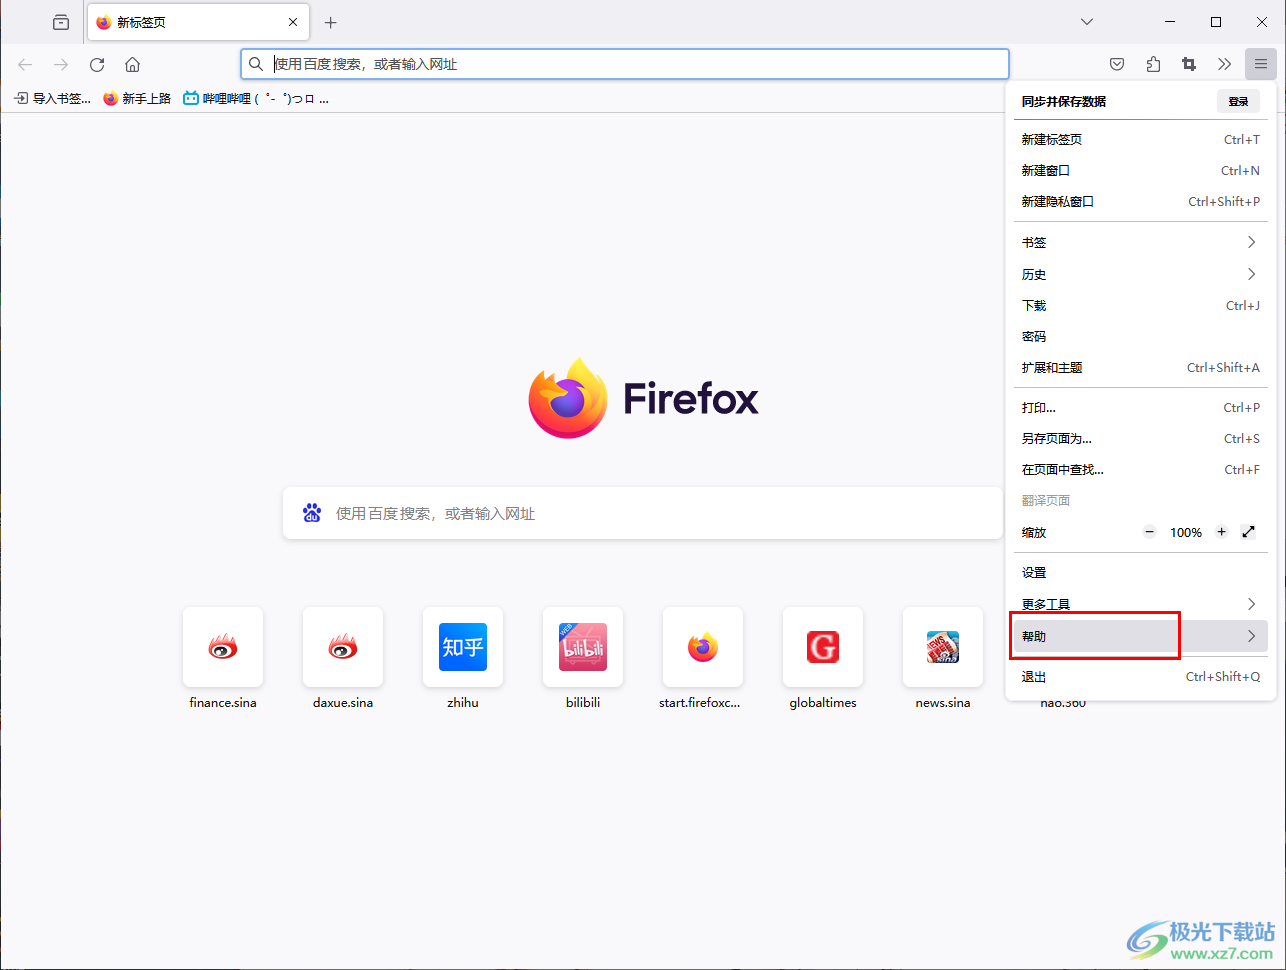
Task: Go back with the back arrow
Action: pyautogui.click(x=25, y=64)
